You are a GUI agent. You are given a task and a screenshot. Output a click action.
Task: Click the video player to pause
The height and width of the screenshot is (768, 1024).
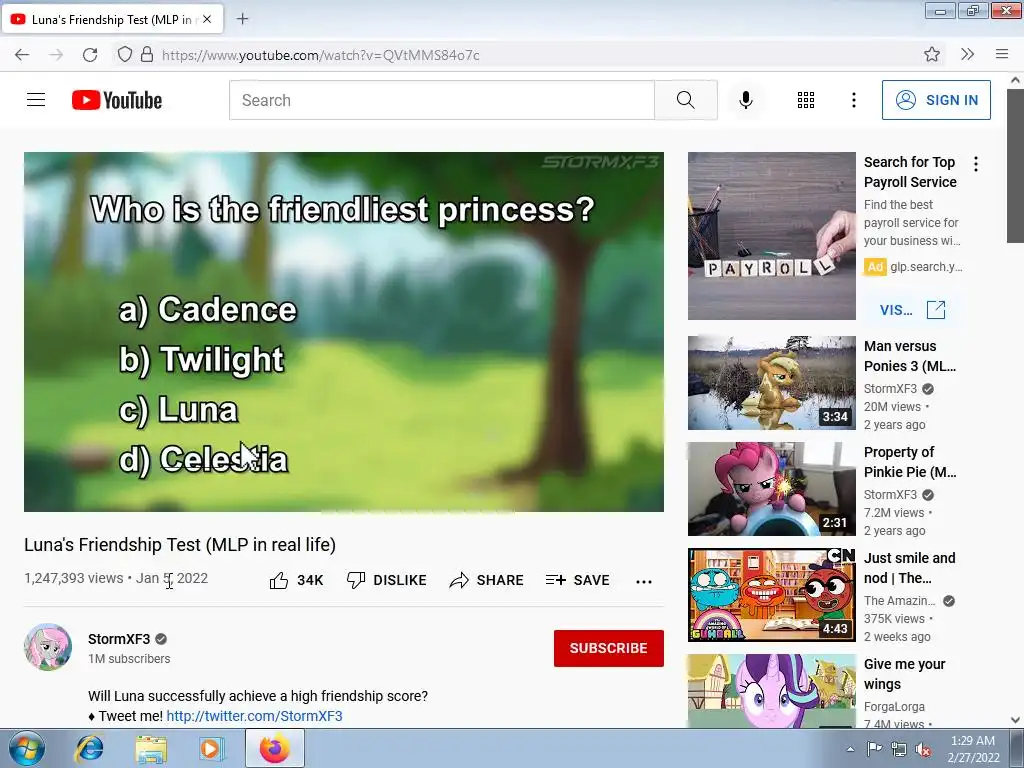344,332
